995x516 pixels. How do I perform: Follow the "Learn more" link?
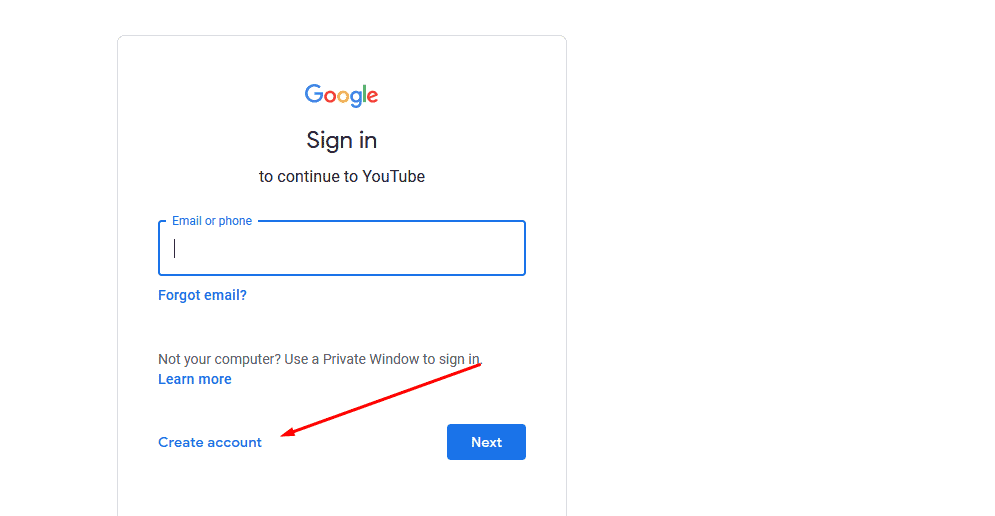[x=195, y=379]
